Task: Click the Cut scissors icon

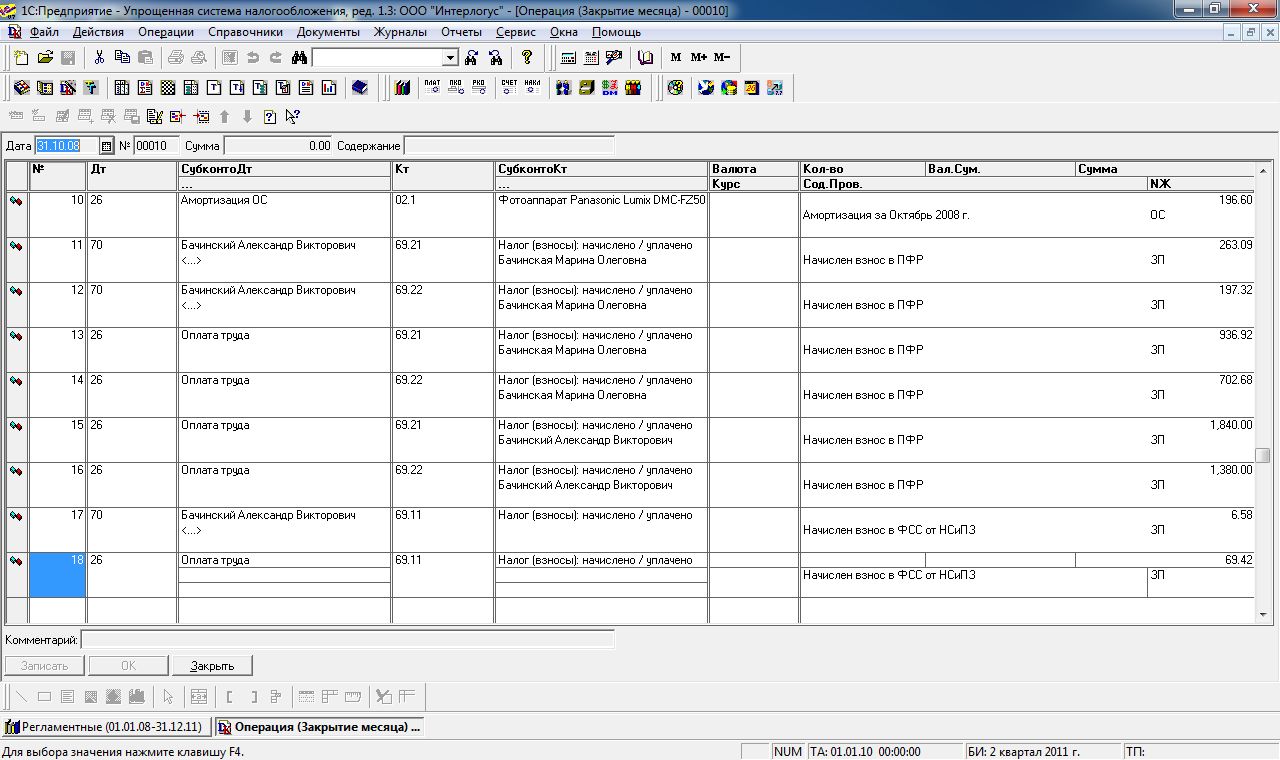Action: 99,58
